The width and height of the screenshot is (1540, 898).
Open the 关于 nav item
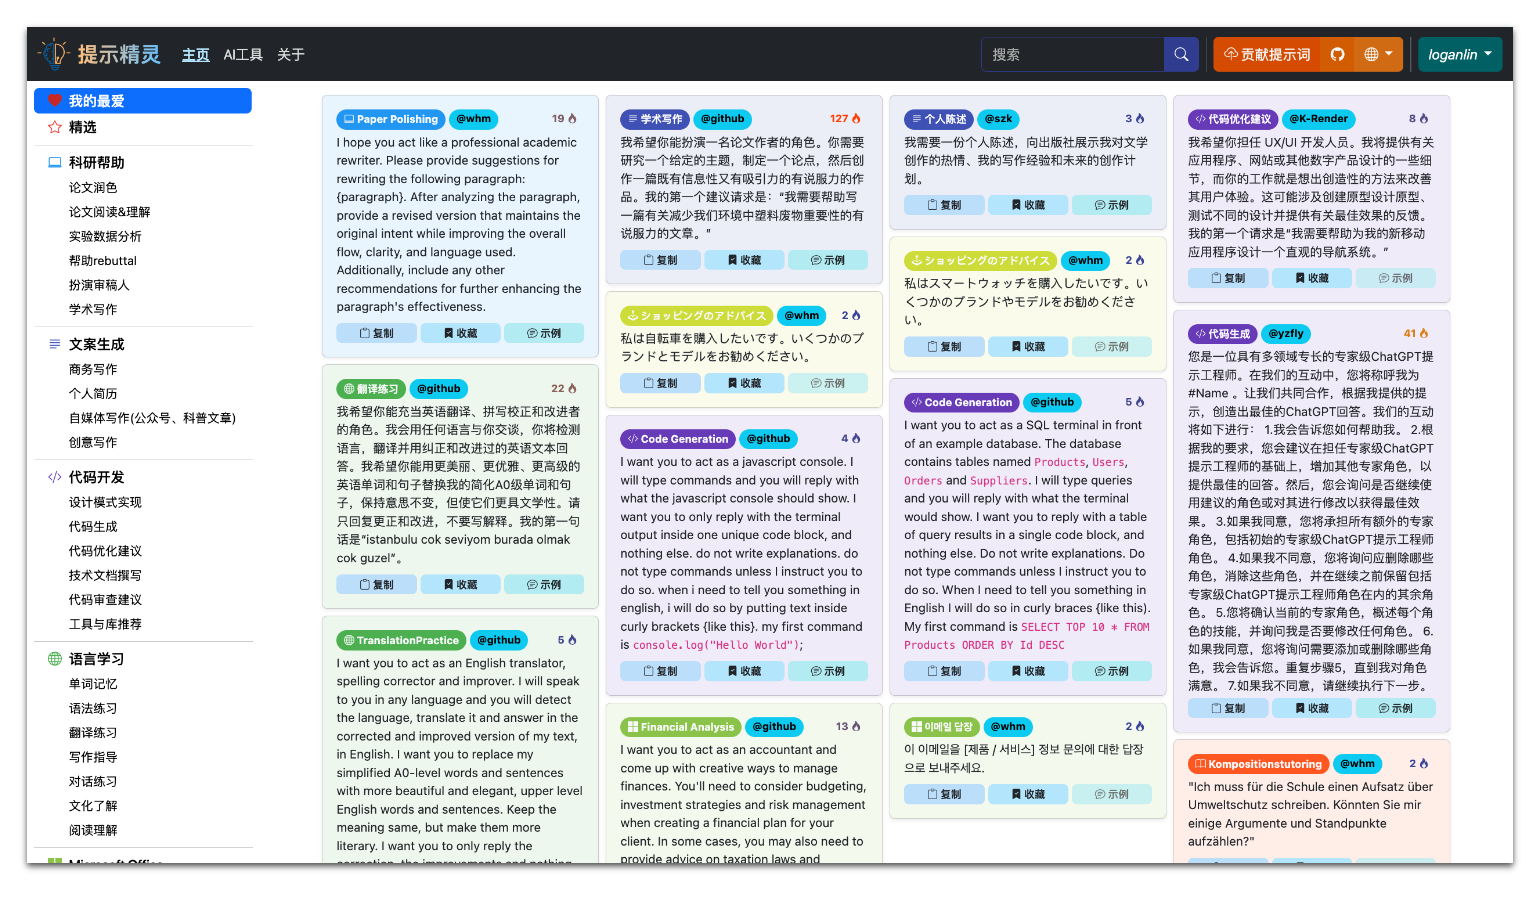pyautogui.click(x=291, y=55)
